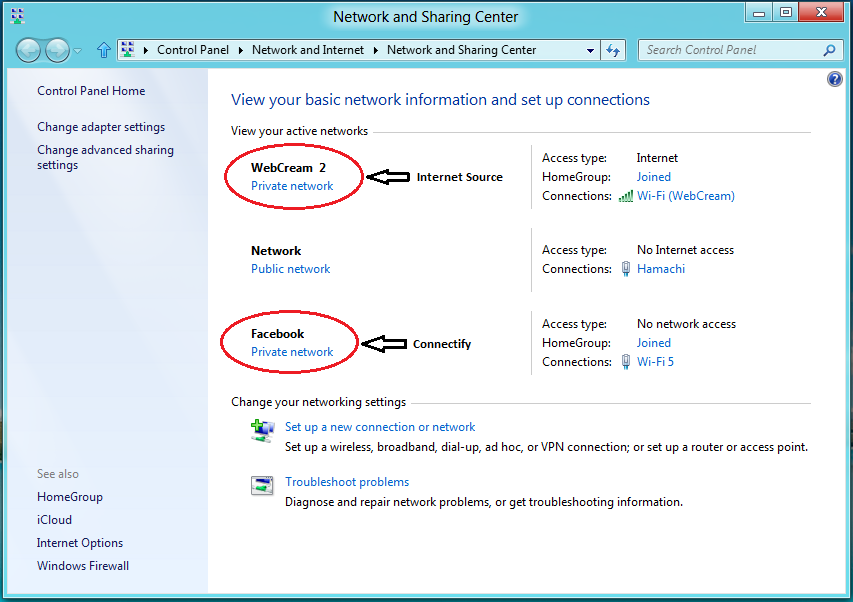
Task: Click 'Change your networking settings' heading
Action: click(x=318, y=402)
